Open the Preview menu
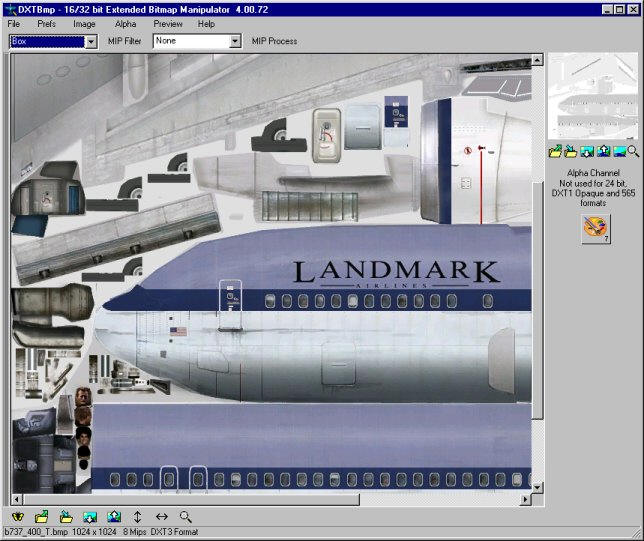This screenshot has height=541, width=644. coord(168,23)
